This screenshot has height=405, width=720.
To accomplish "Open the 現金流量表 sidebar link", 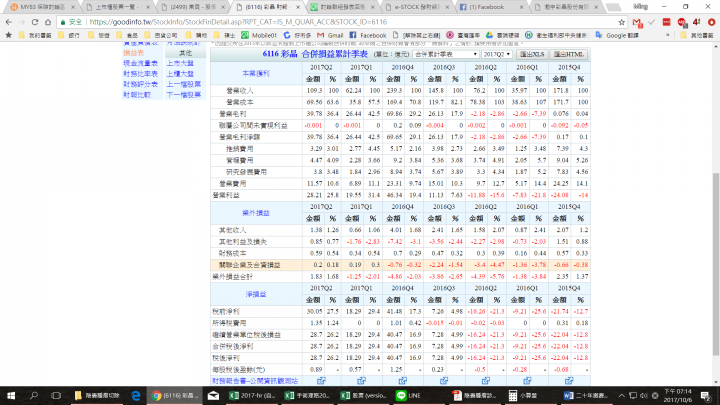I will pos(141,63).
